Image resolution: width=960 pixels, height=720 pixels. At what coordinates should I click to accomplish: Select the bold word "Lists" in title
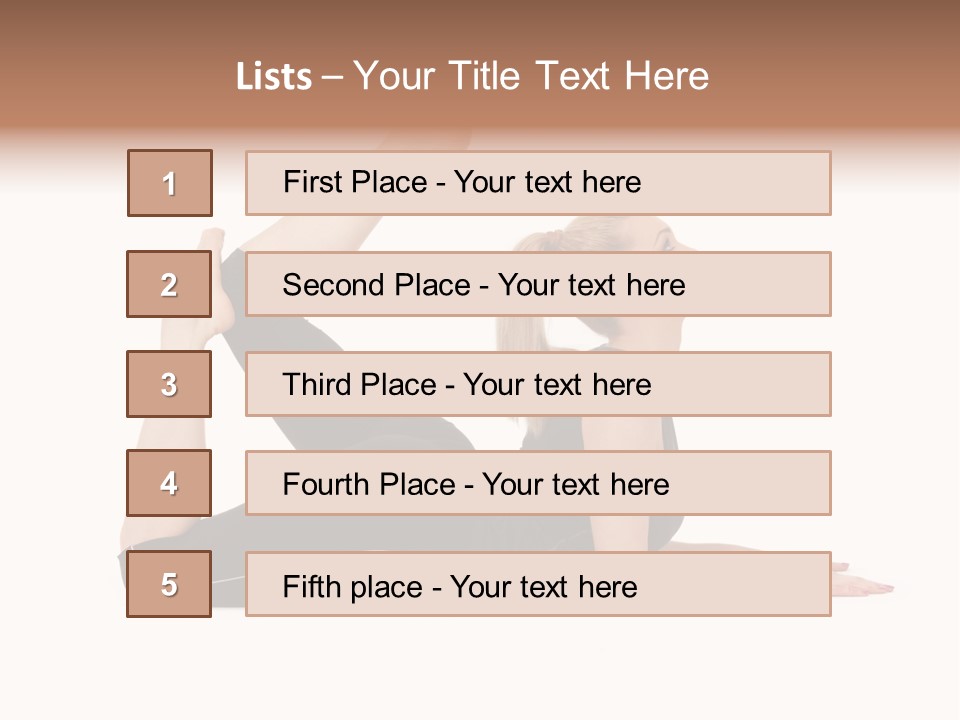274,77
